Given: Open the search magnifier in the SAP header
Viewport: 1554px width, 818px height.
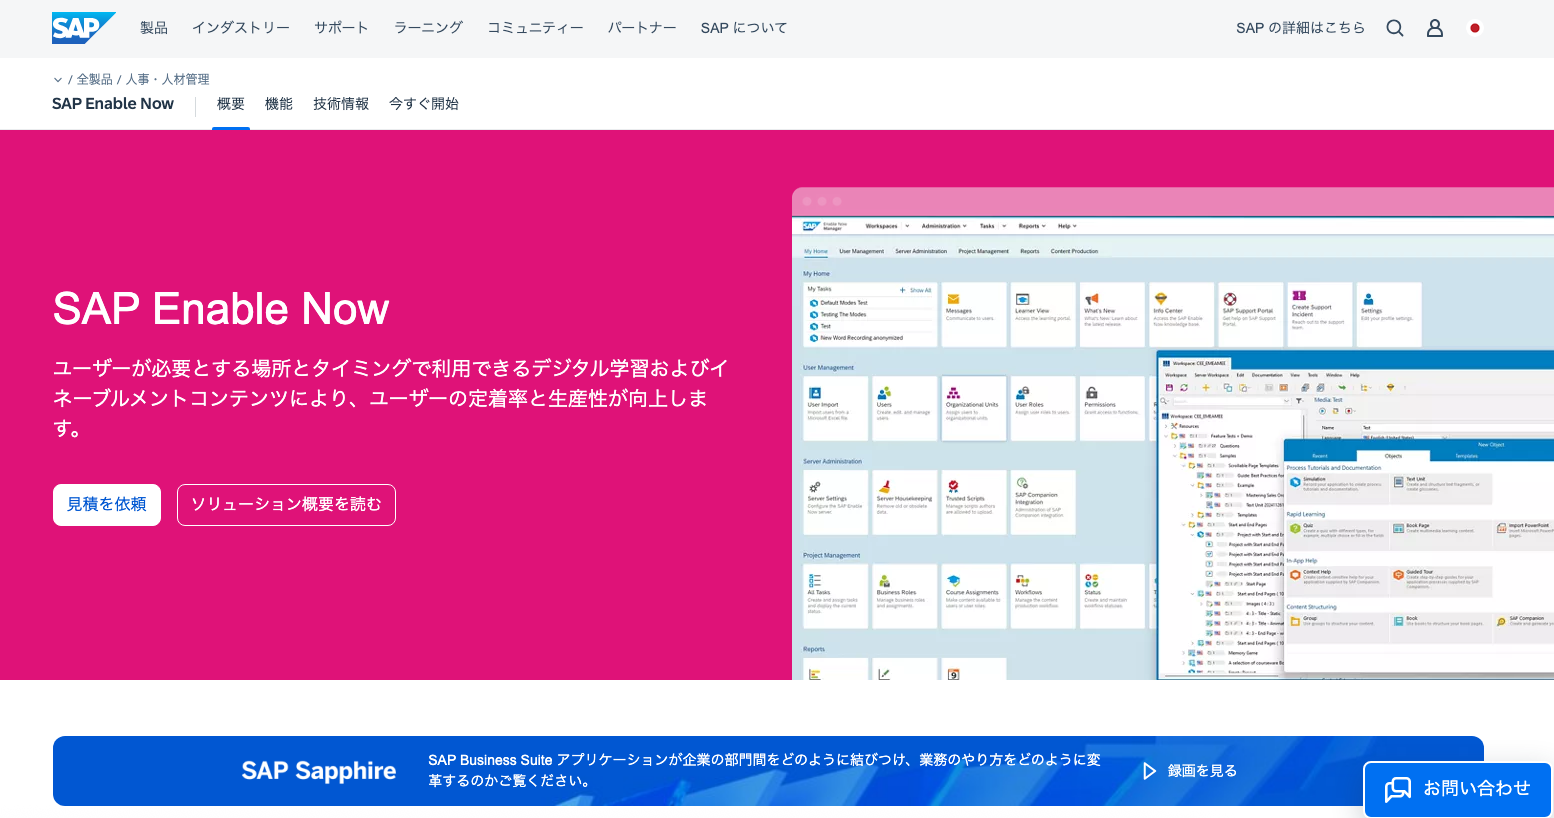Looking at the screenshot, I should [1394, 28].
